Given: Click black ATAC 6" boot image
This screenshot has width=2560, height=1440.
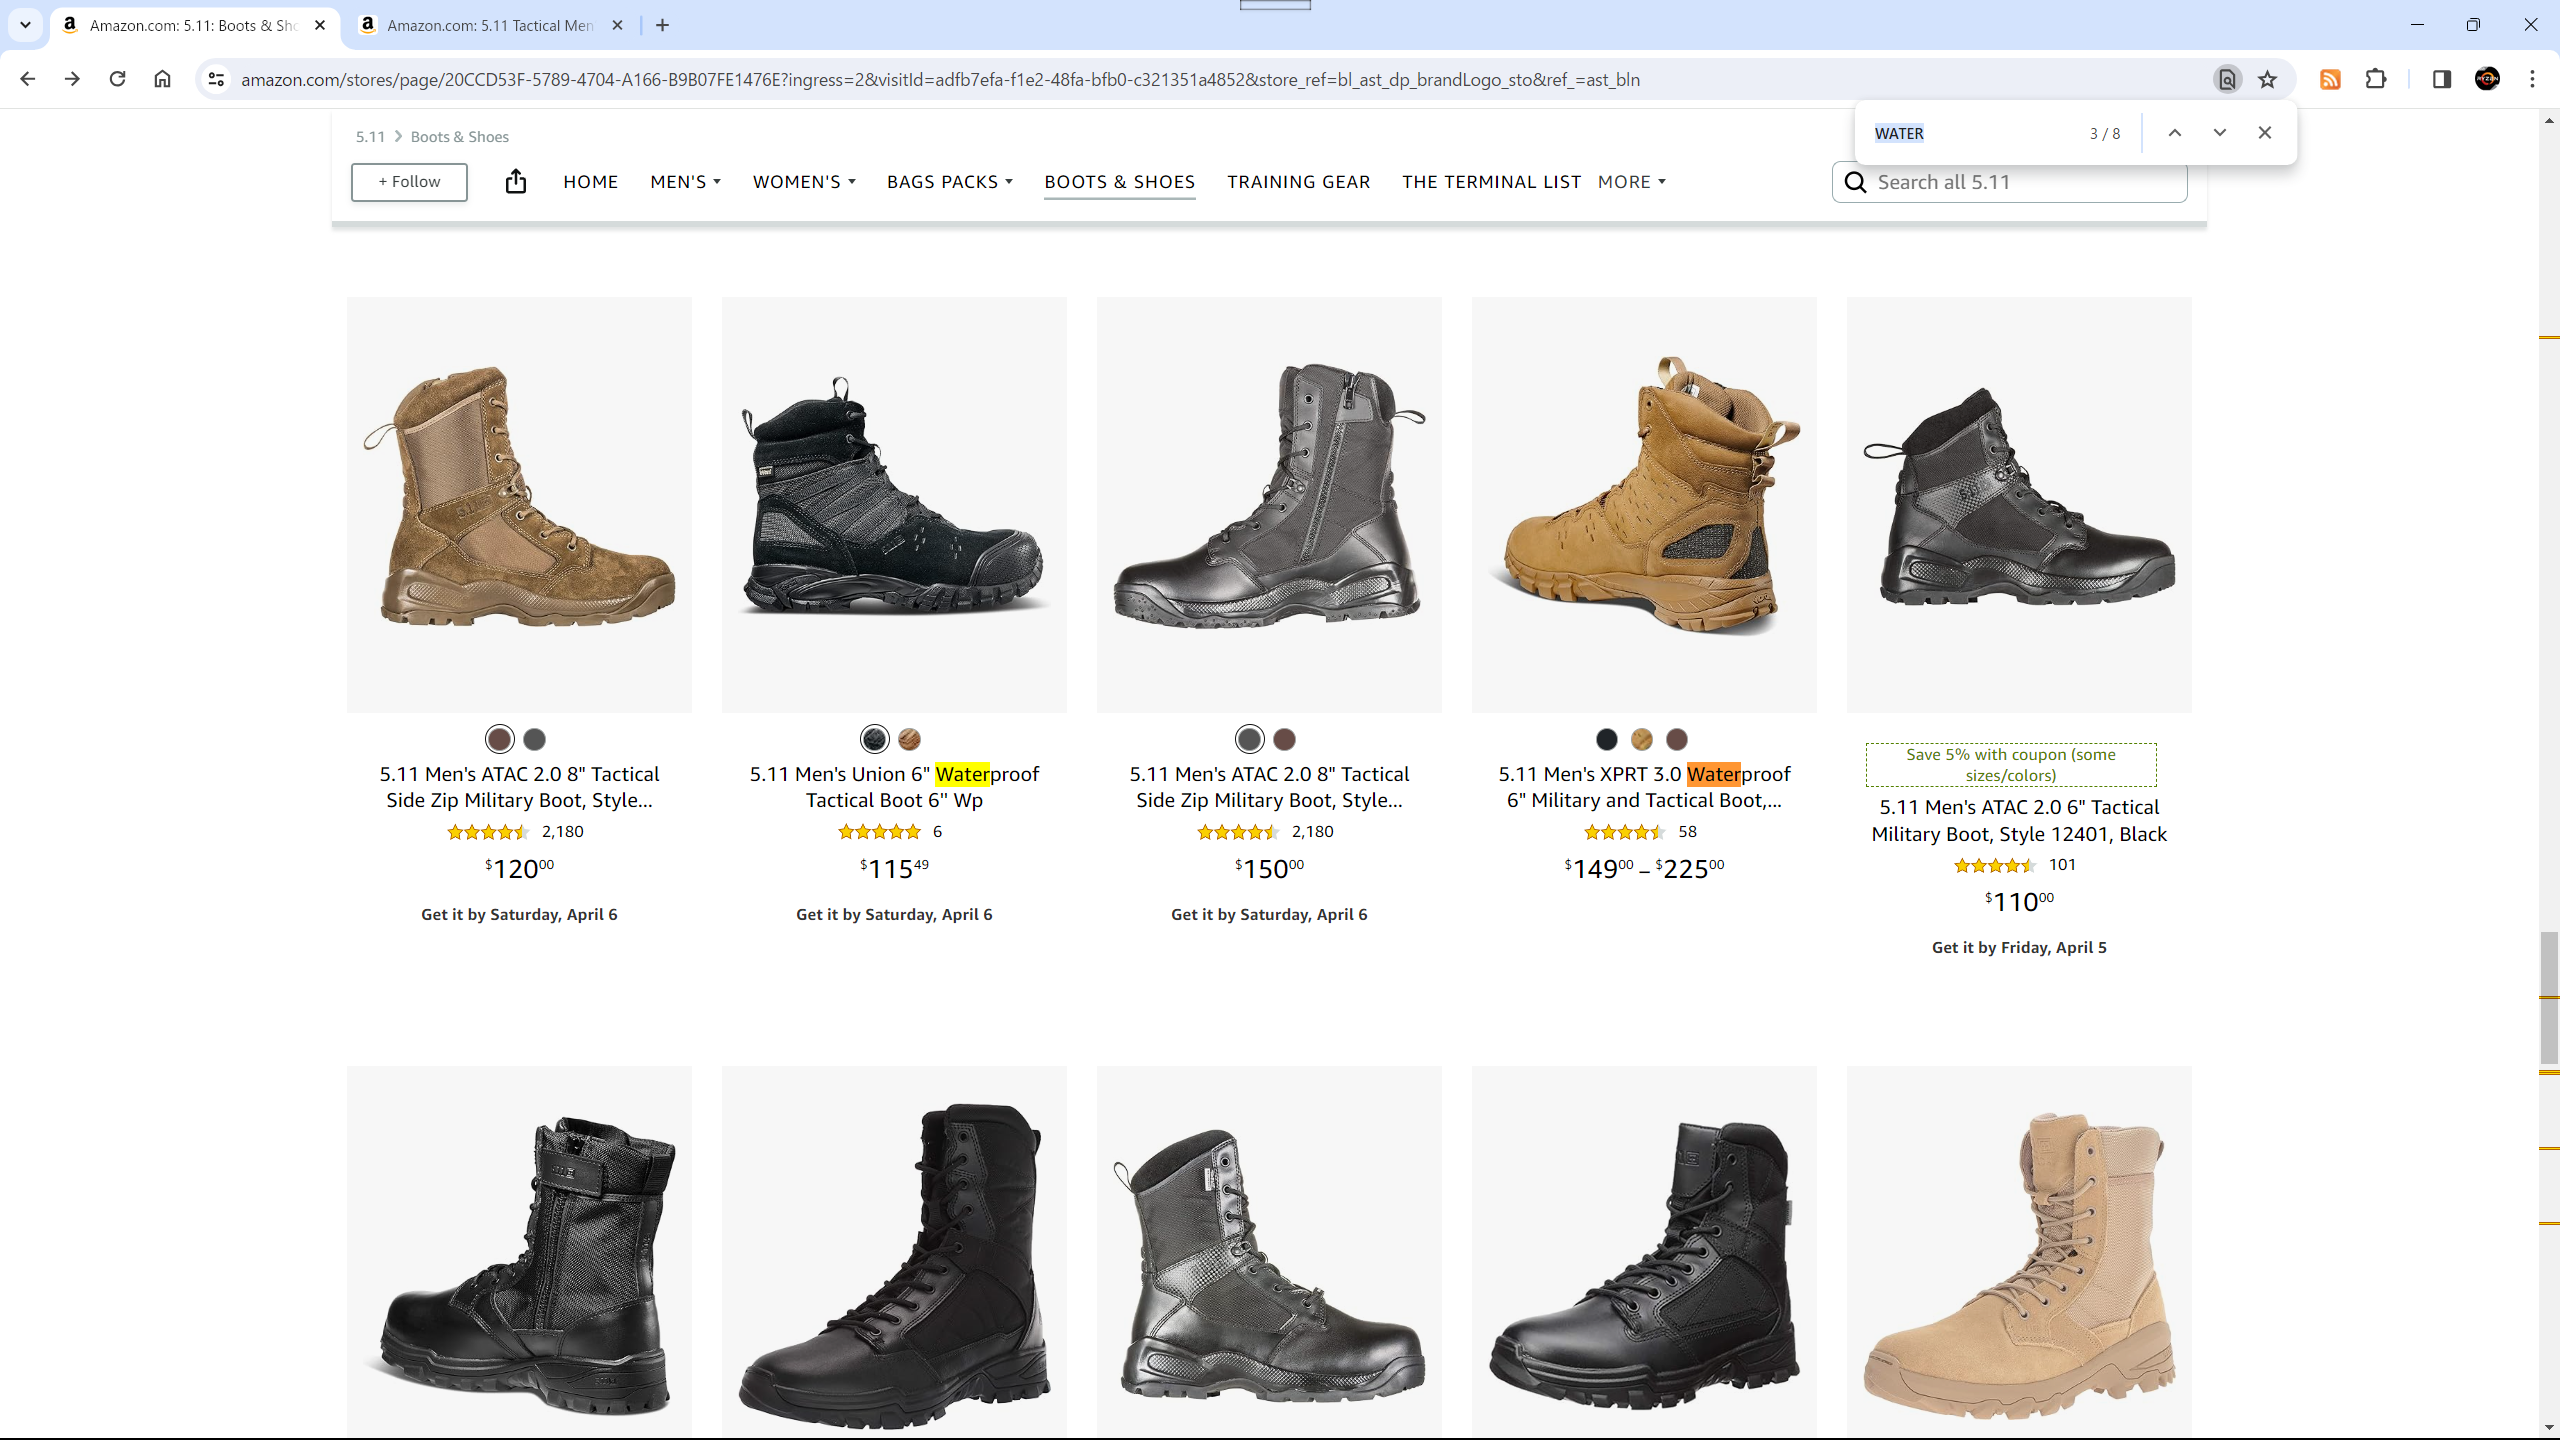Looking at the screenshot, I should (2019, 504).
